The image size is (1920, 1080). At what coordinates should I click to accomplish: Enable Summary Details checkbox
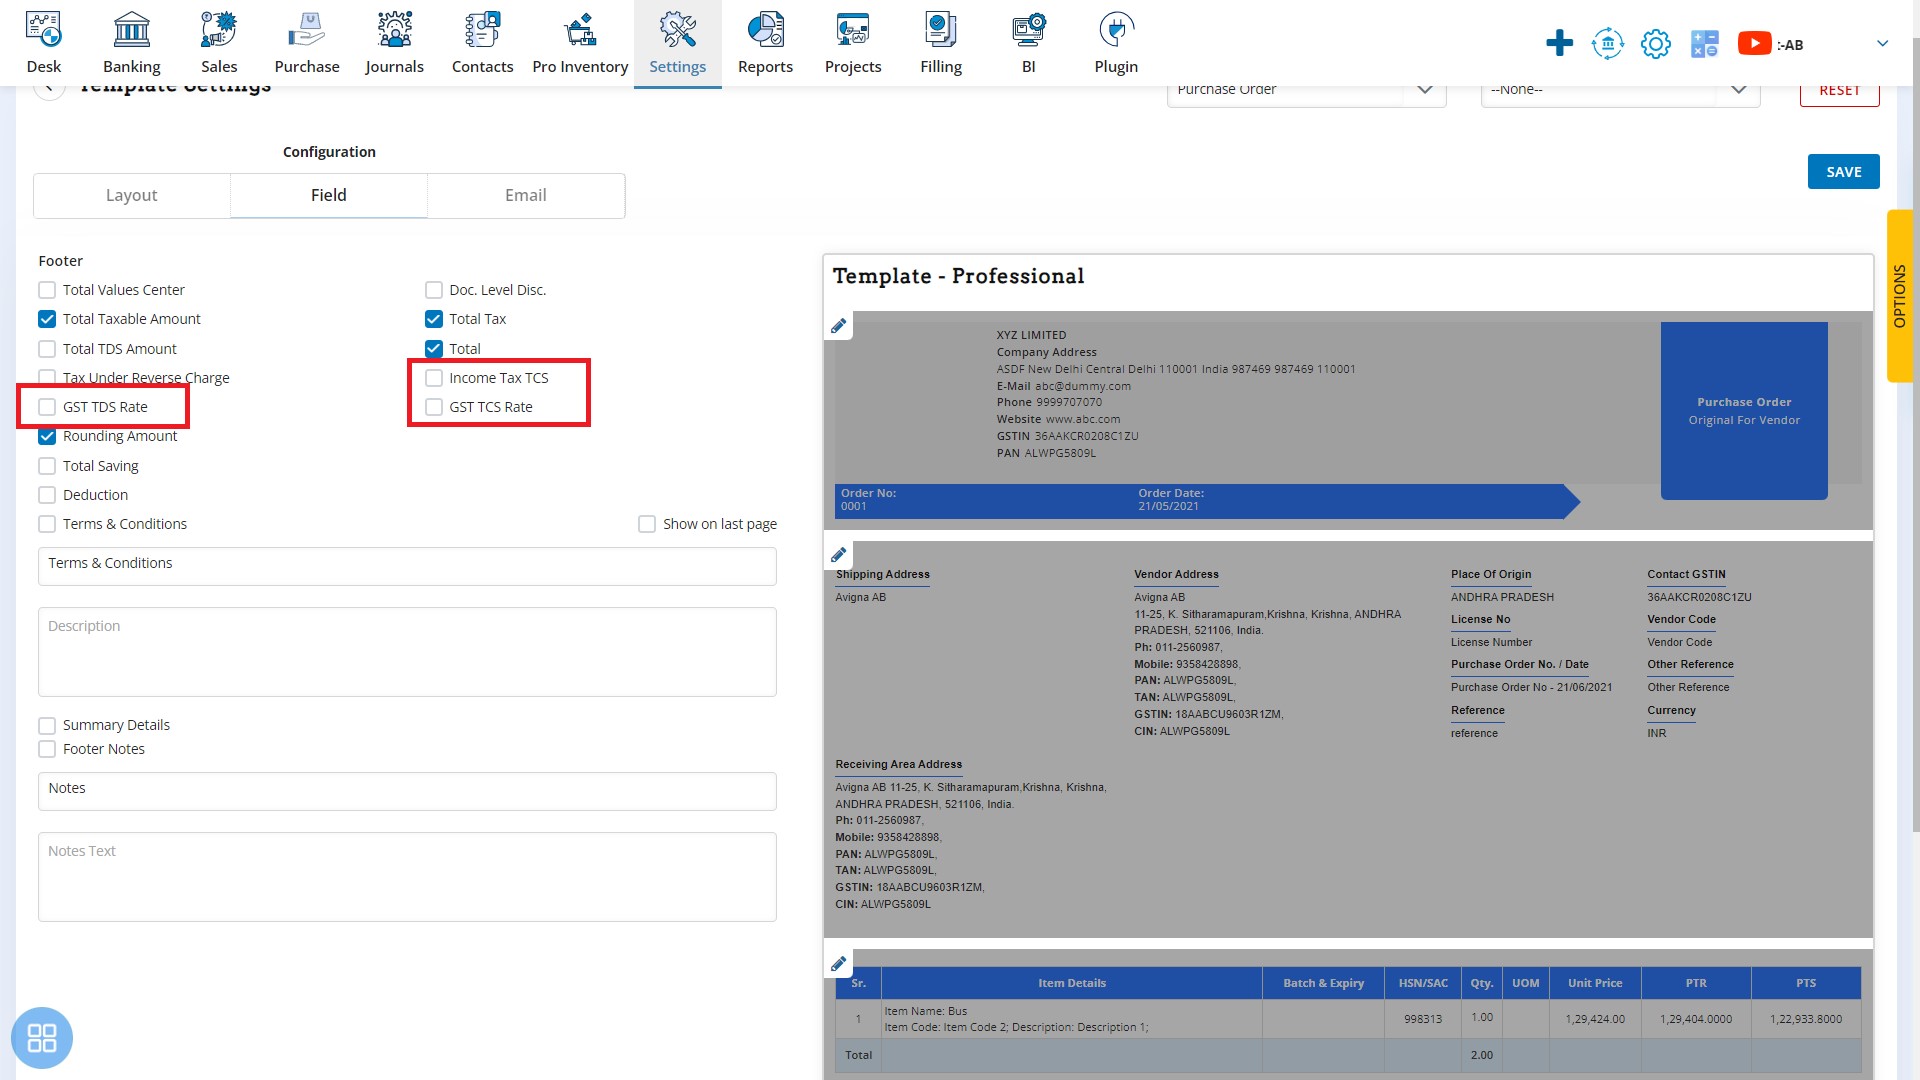47,725
